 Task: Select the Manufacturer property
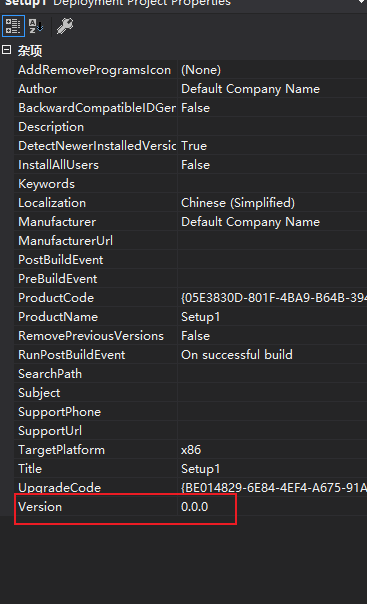pos(57,221)
